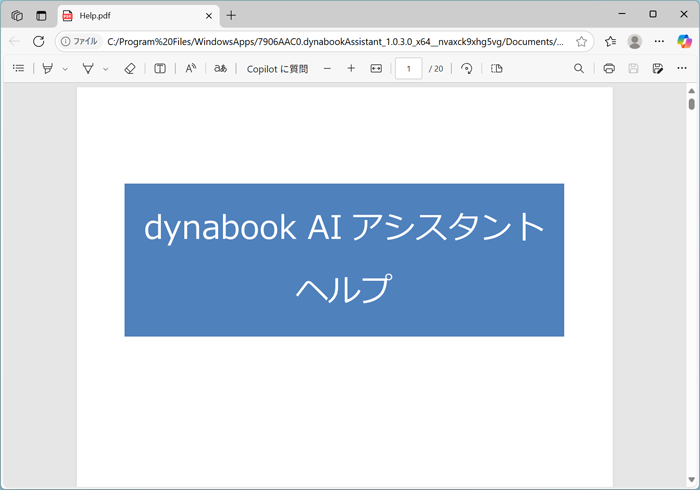This screenshot has width=700, height=490.
Task: Click the translate aあ icon
Action: pos(221,68)
